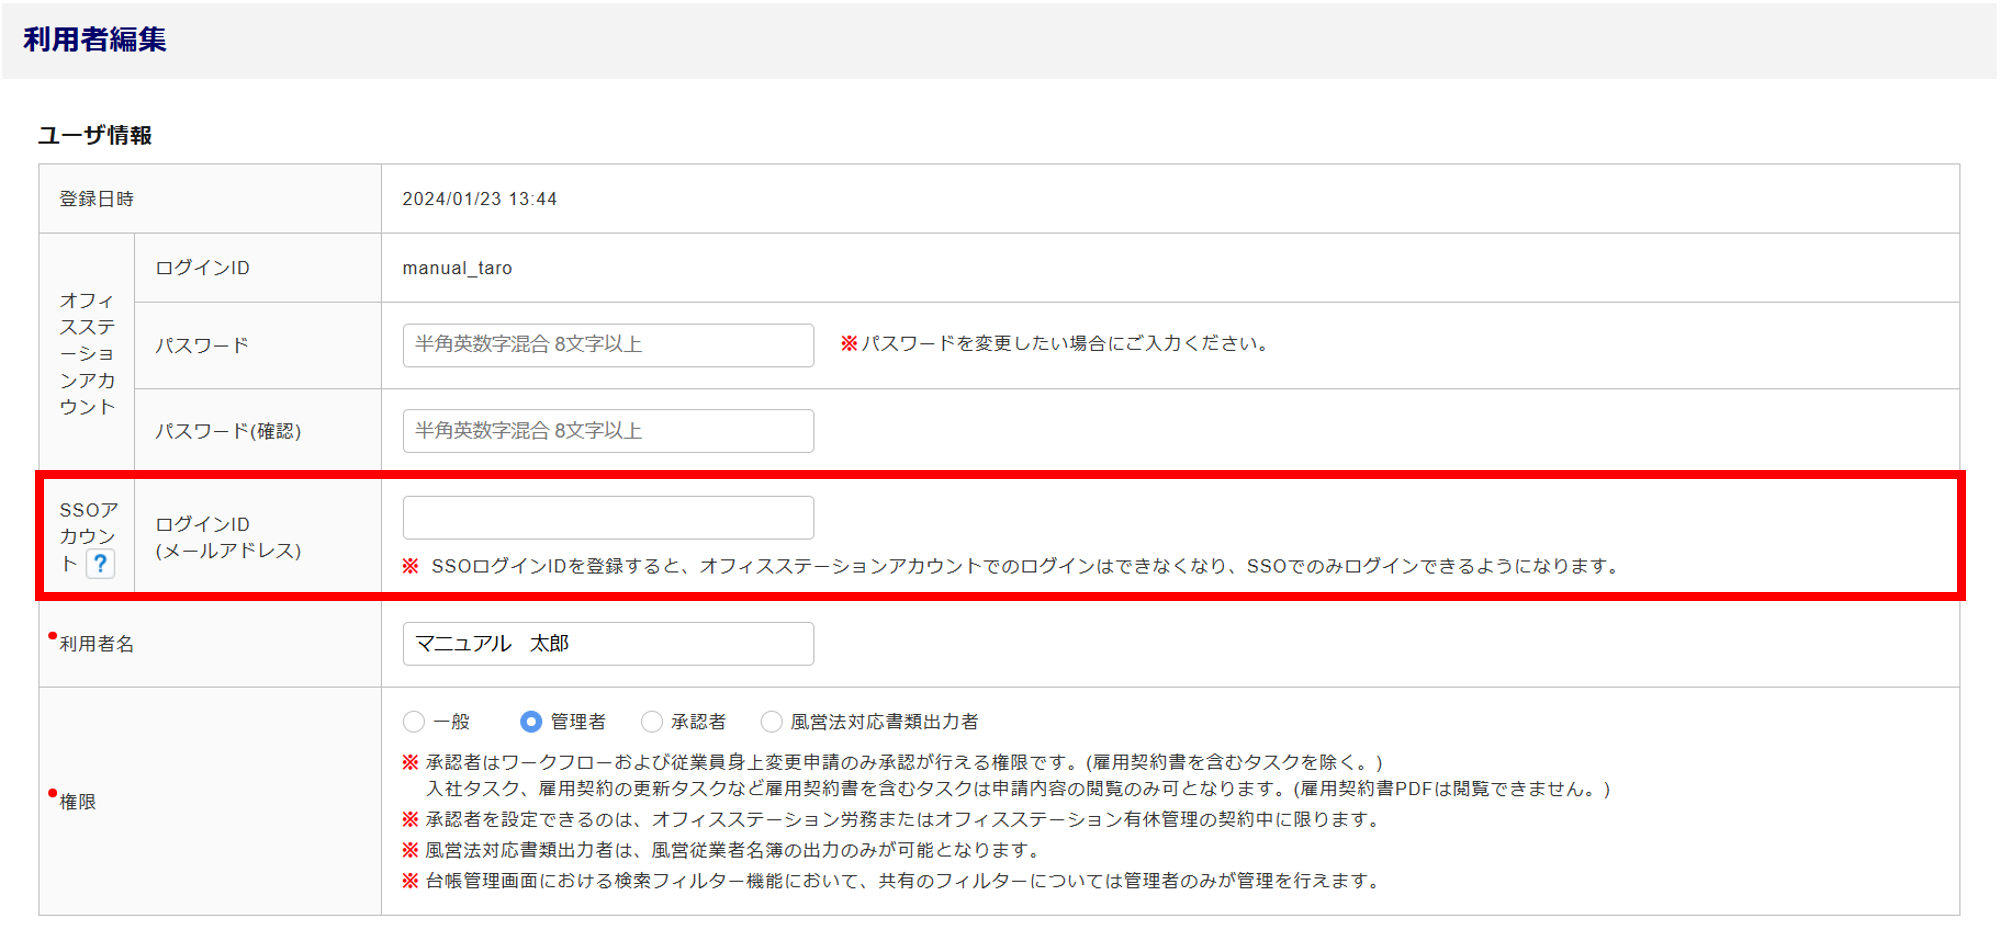The width and height of the screenshot is (2000, 941).
Task: Click the required 利用者名 row label
Action: (96, 644)
